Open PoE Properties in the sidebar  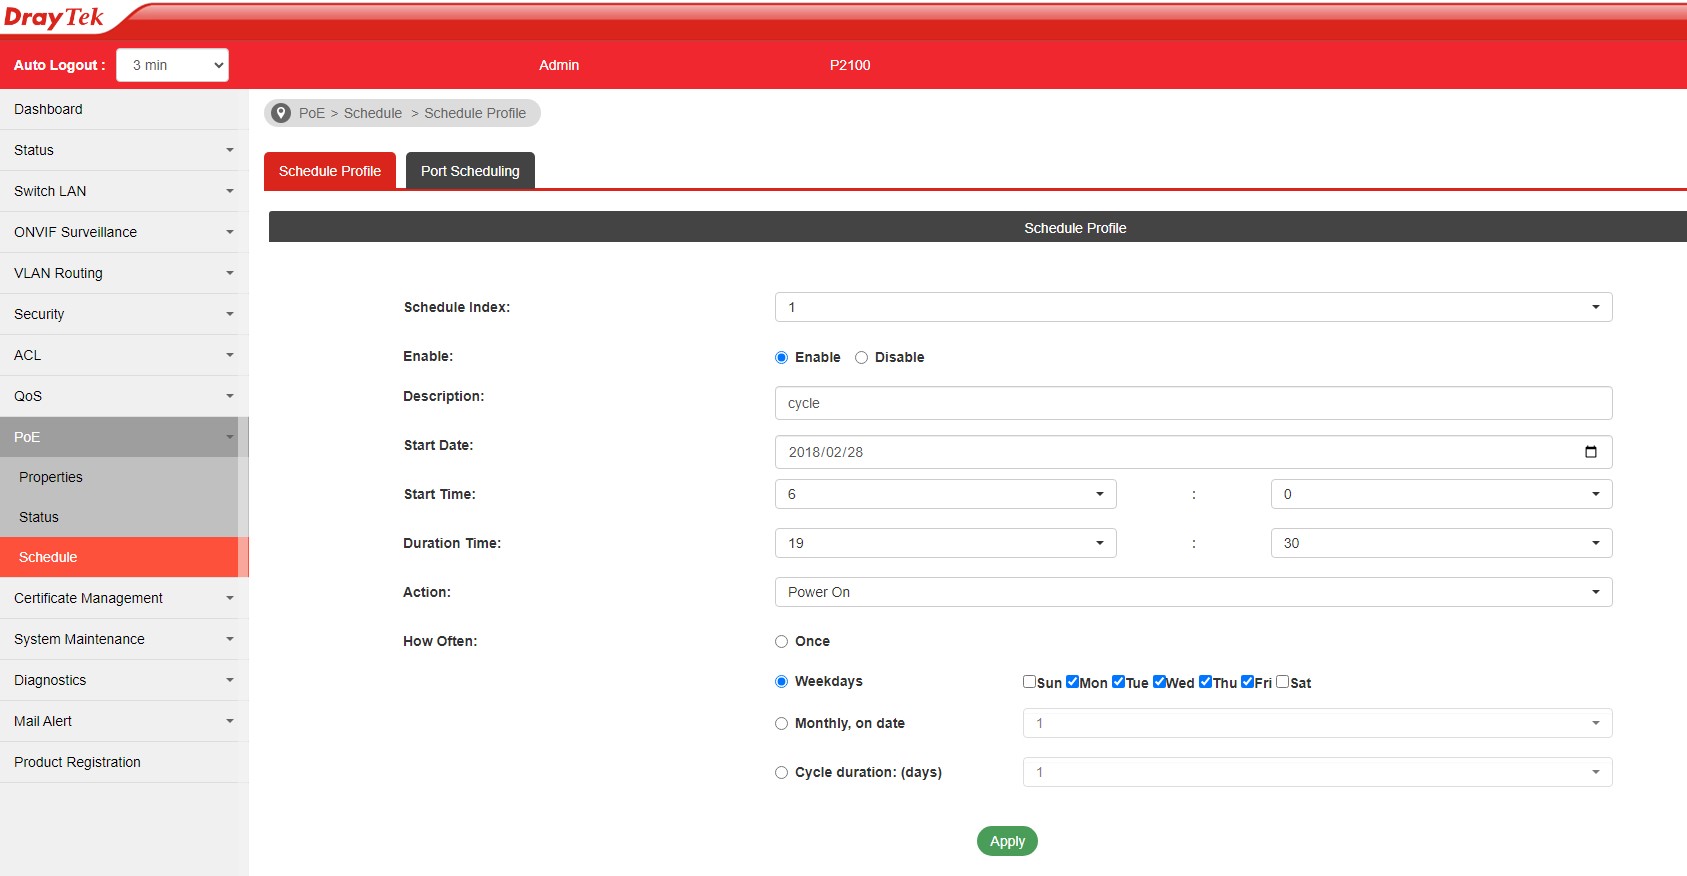coord(51,477)
